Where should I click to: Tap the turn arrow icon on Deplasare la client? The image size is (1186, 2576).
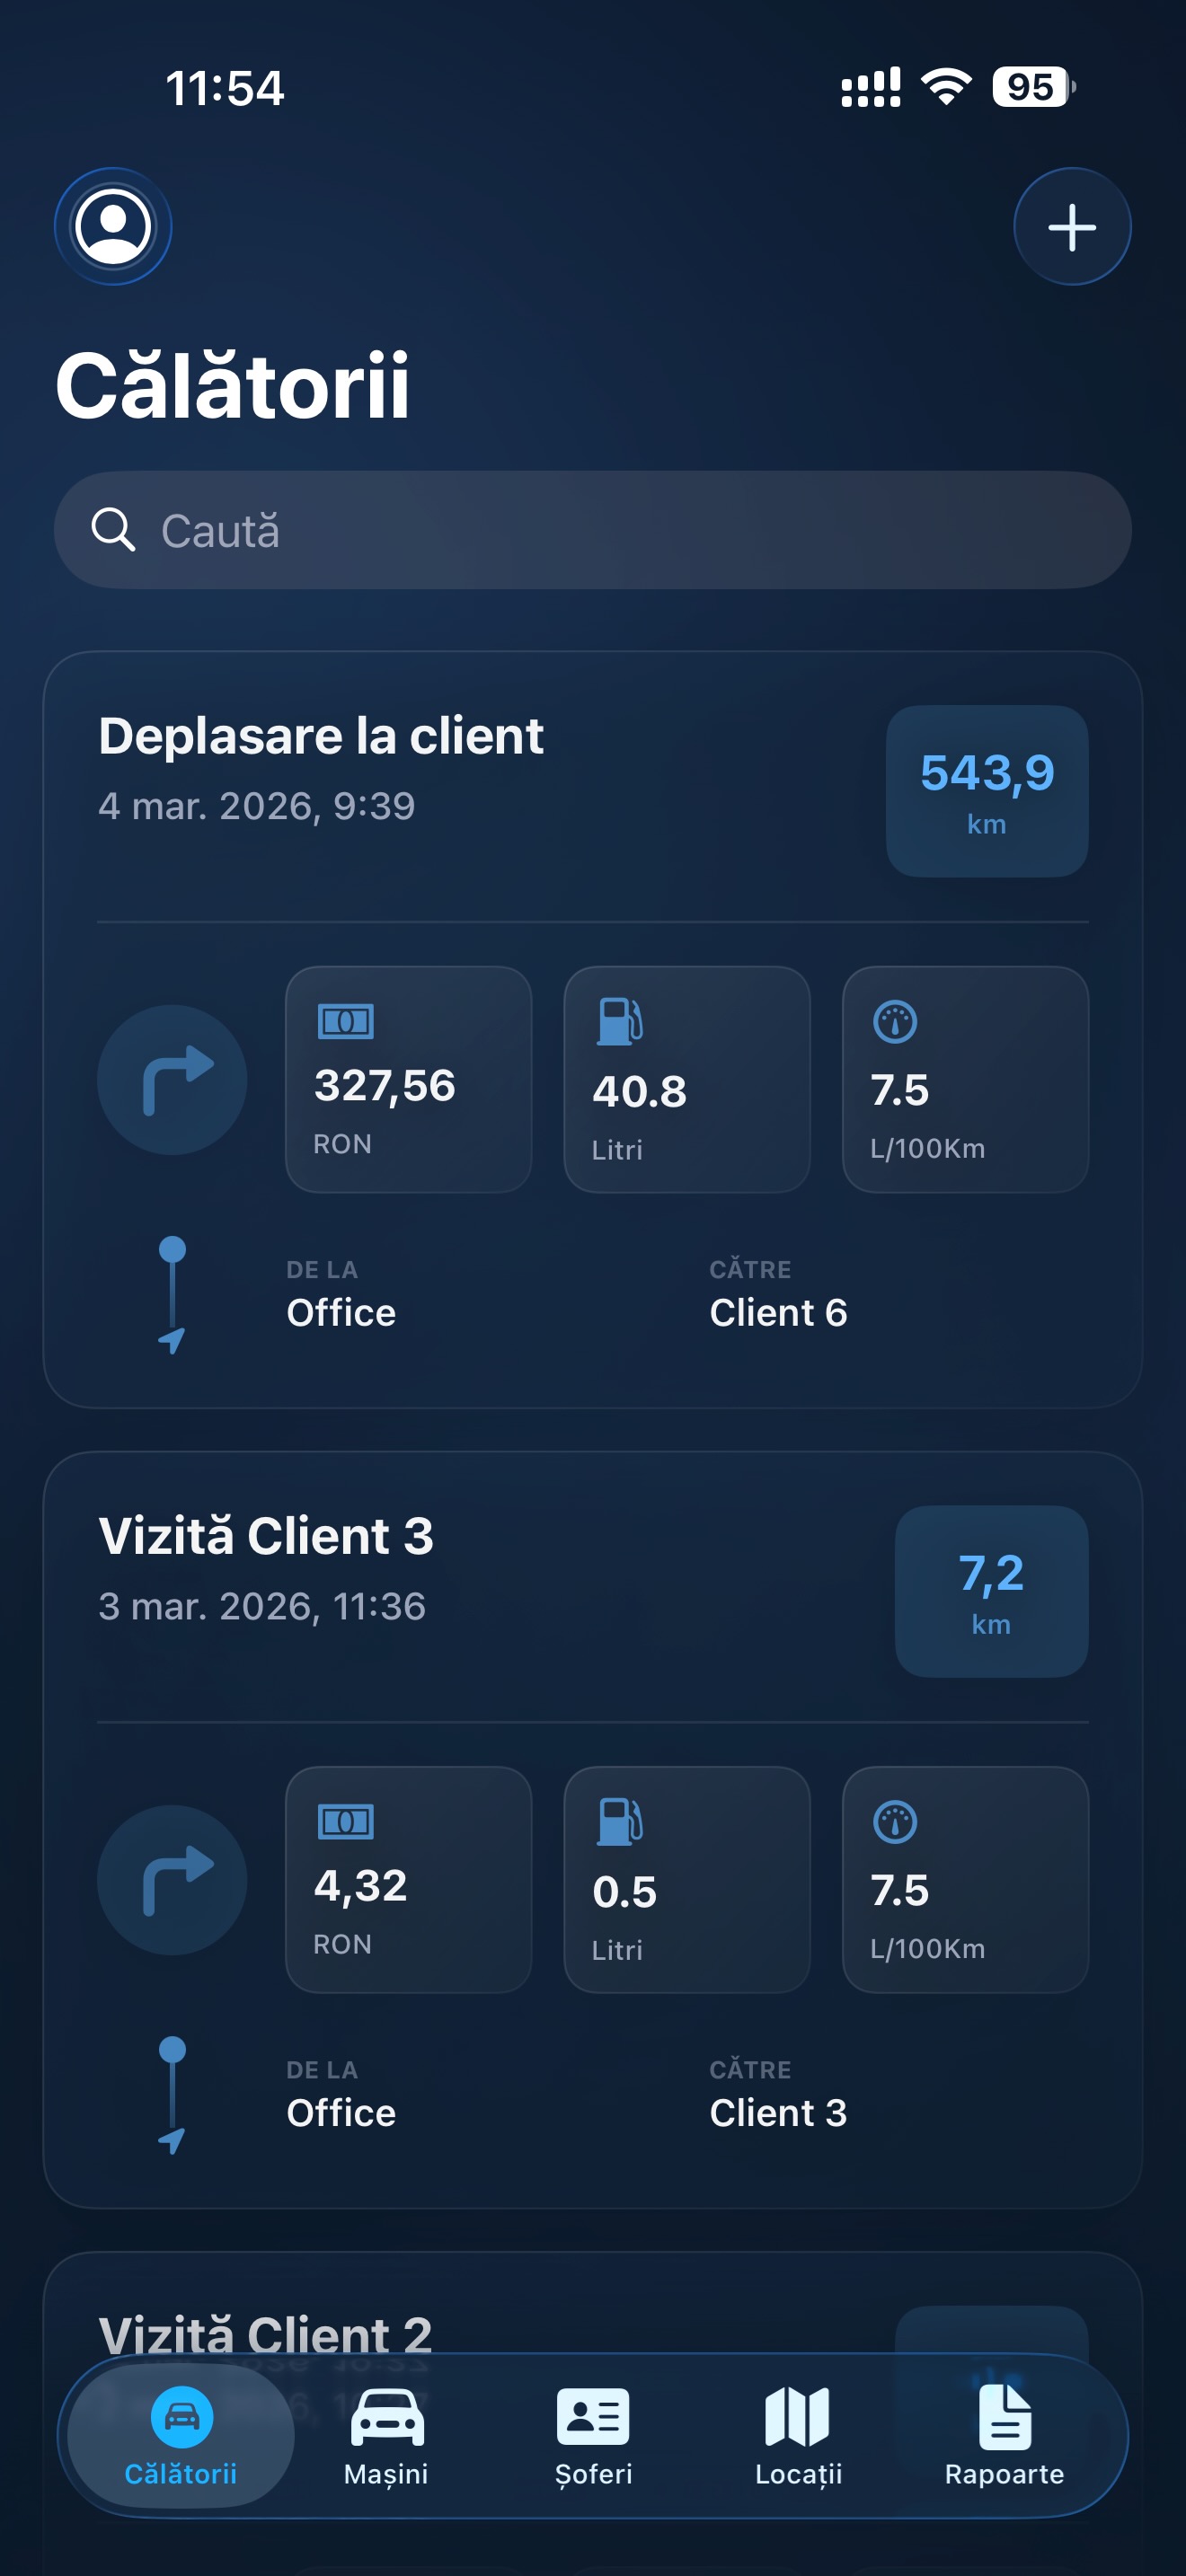[x=172, y=1080]
